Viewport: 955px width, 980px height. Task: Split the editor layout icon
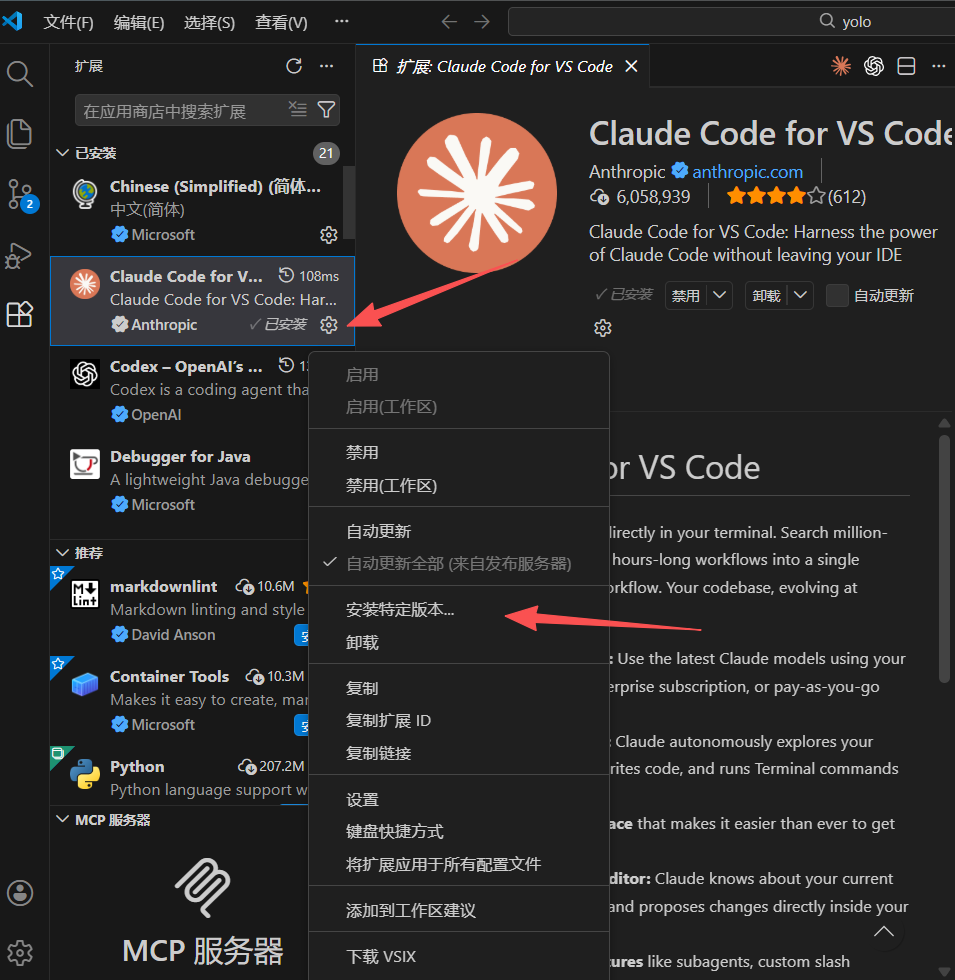(906, 66)
